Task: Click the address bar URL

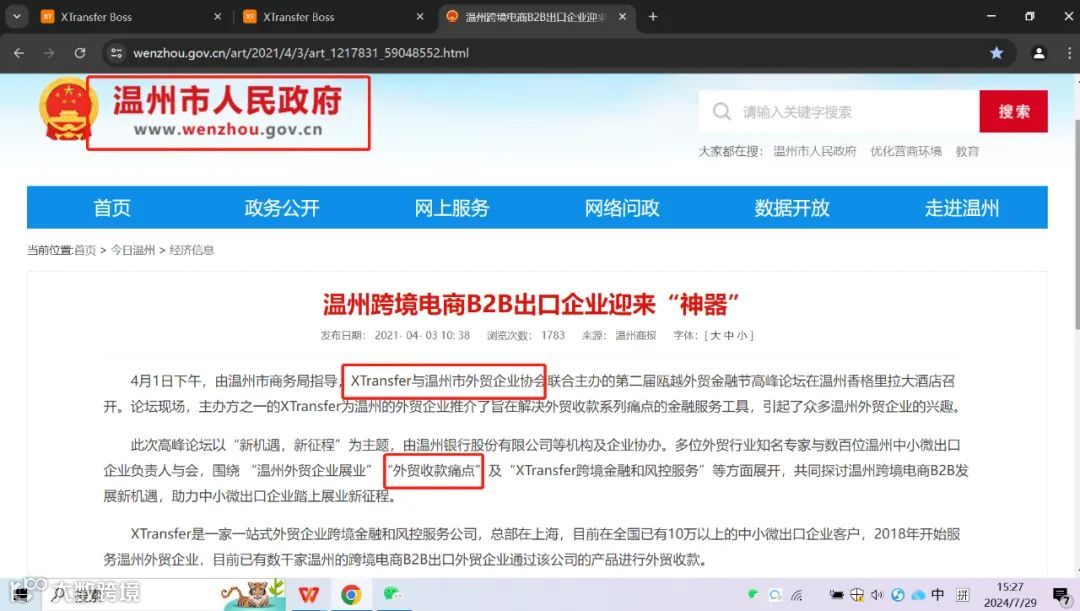Action: 301,53
